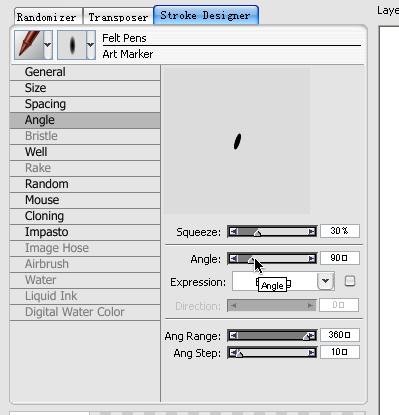The height and width of the screenshot is (415, 399).
Task: Click the Squeeze slider right arrow
Action: pyautogui.click(x=311, y=231)
